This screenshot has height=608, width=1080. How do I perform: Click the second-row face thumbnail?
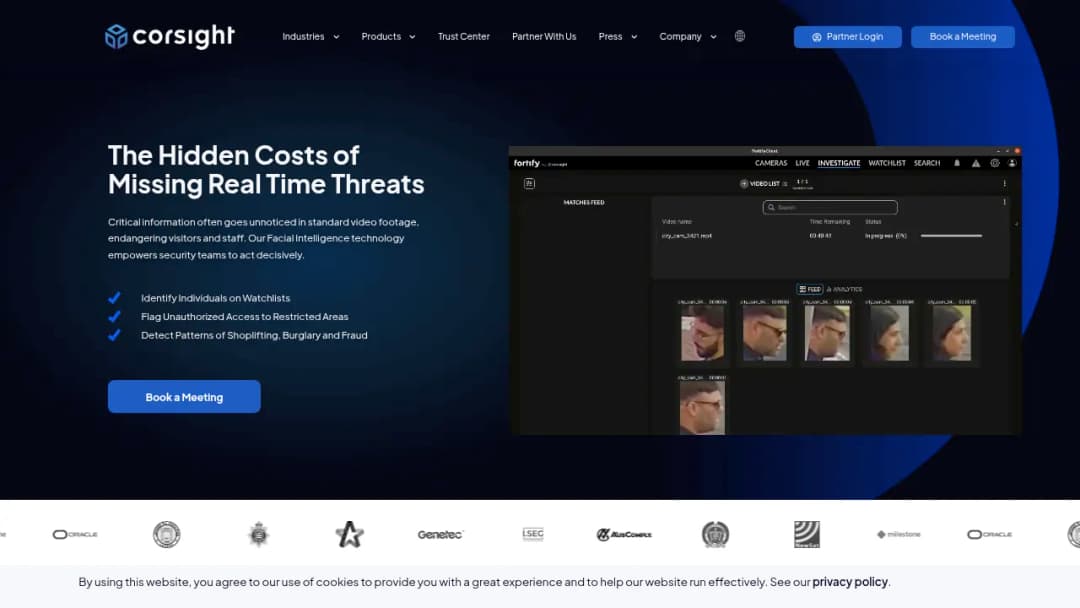point(702,408)
